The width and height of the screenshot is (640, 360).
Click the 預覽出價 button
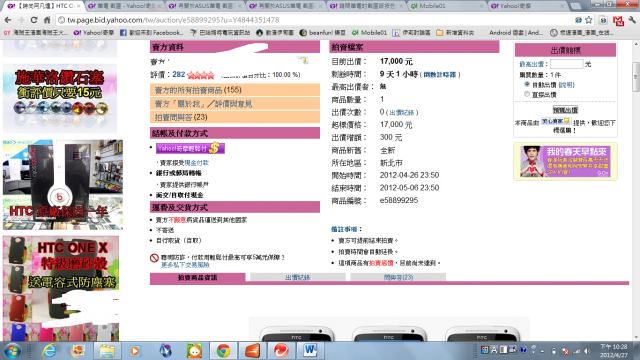(565, 110)
